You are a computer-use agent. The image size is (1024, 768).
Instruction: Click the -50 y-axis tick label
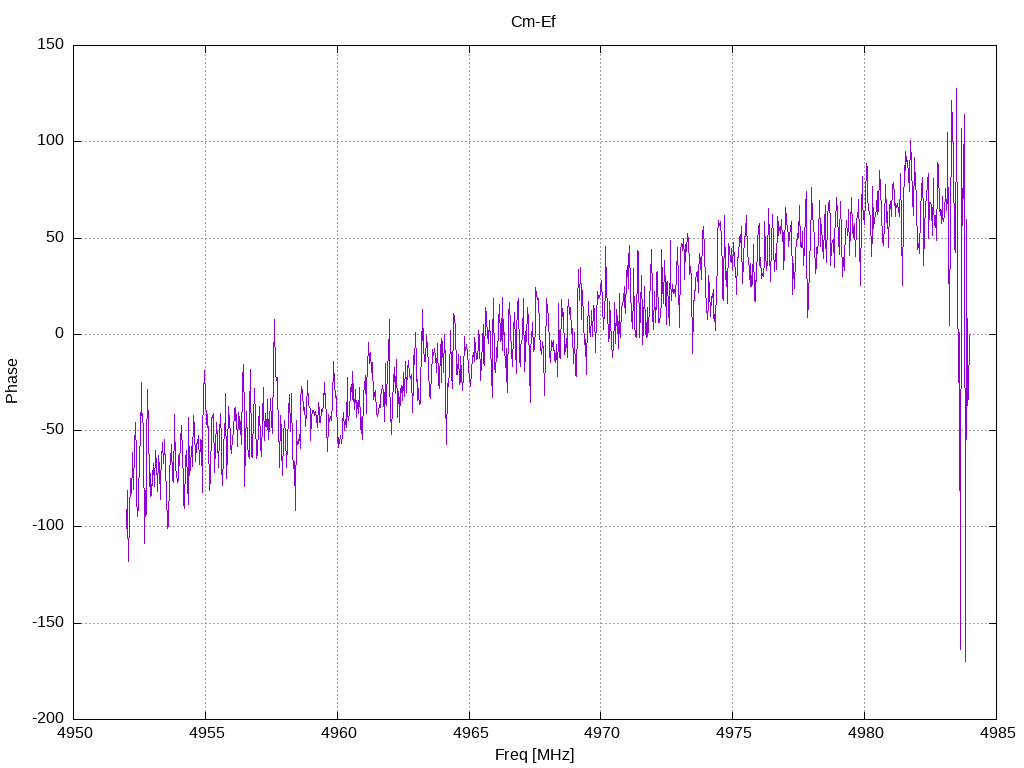tap(52, 430)
